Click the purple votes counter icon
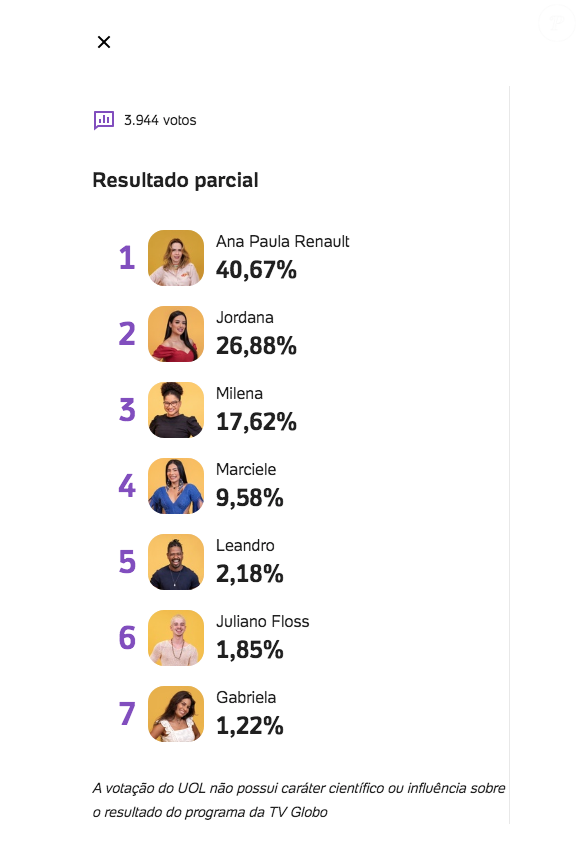The height and width of the screenshot is (849, 580). pyautogui.click(x=104, y=119)
